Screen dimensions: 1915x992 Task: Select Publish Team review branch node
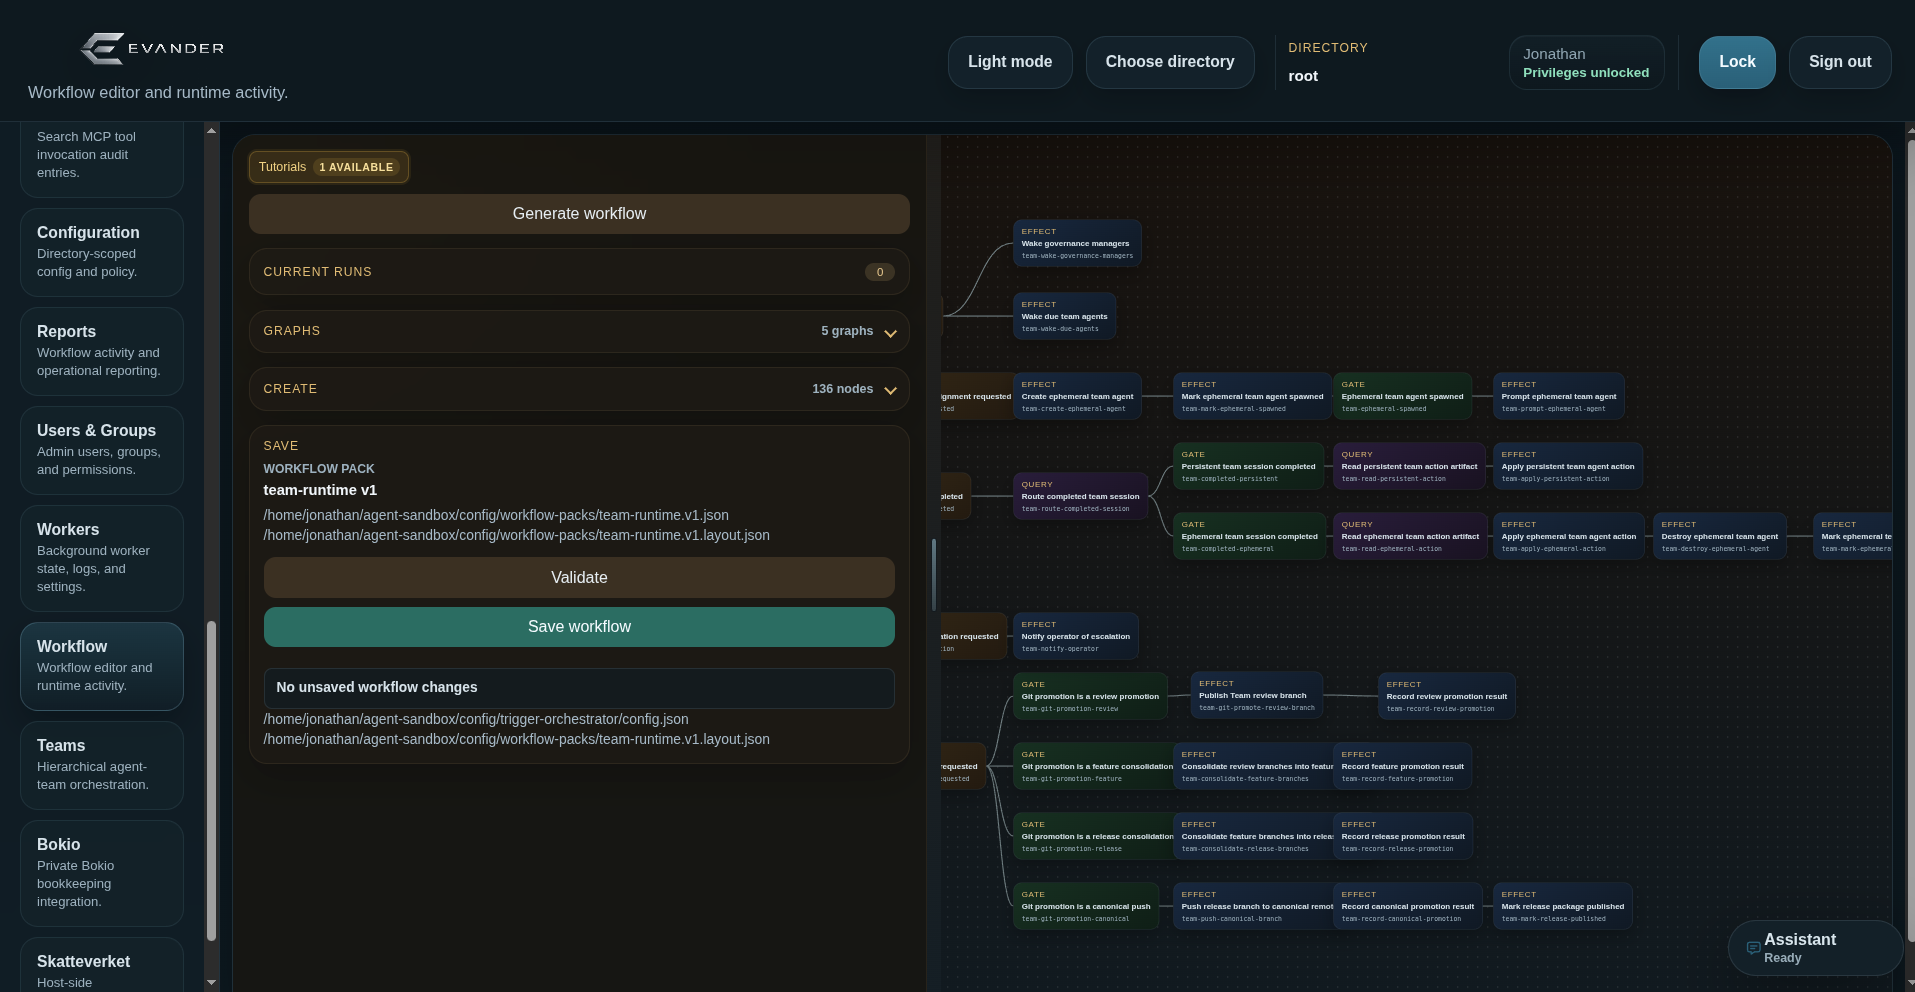tap(1257, 696)
